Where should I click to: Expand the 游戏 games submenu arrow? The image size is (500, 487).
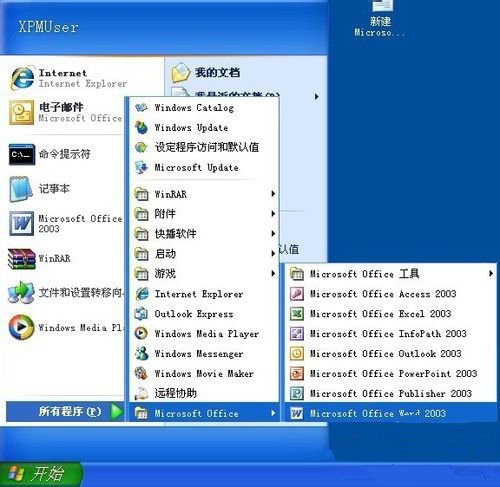point(273,274)
